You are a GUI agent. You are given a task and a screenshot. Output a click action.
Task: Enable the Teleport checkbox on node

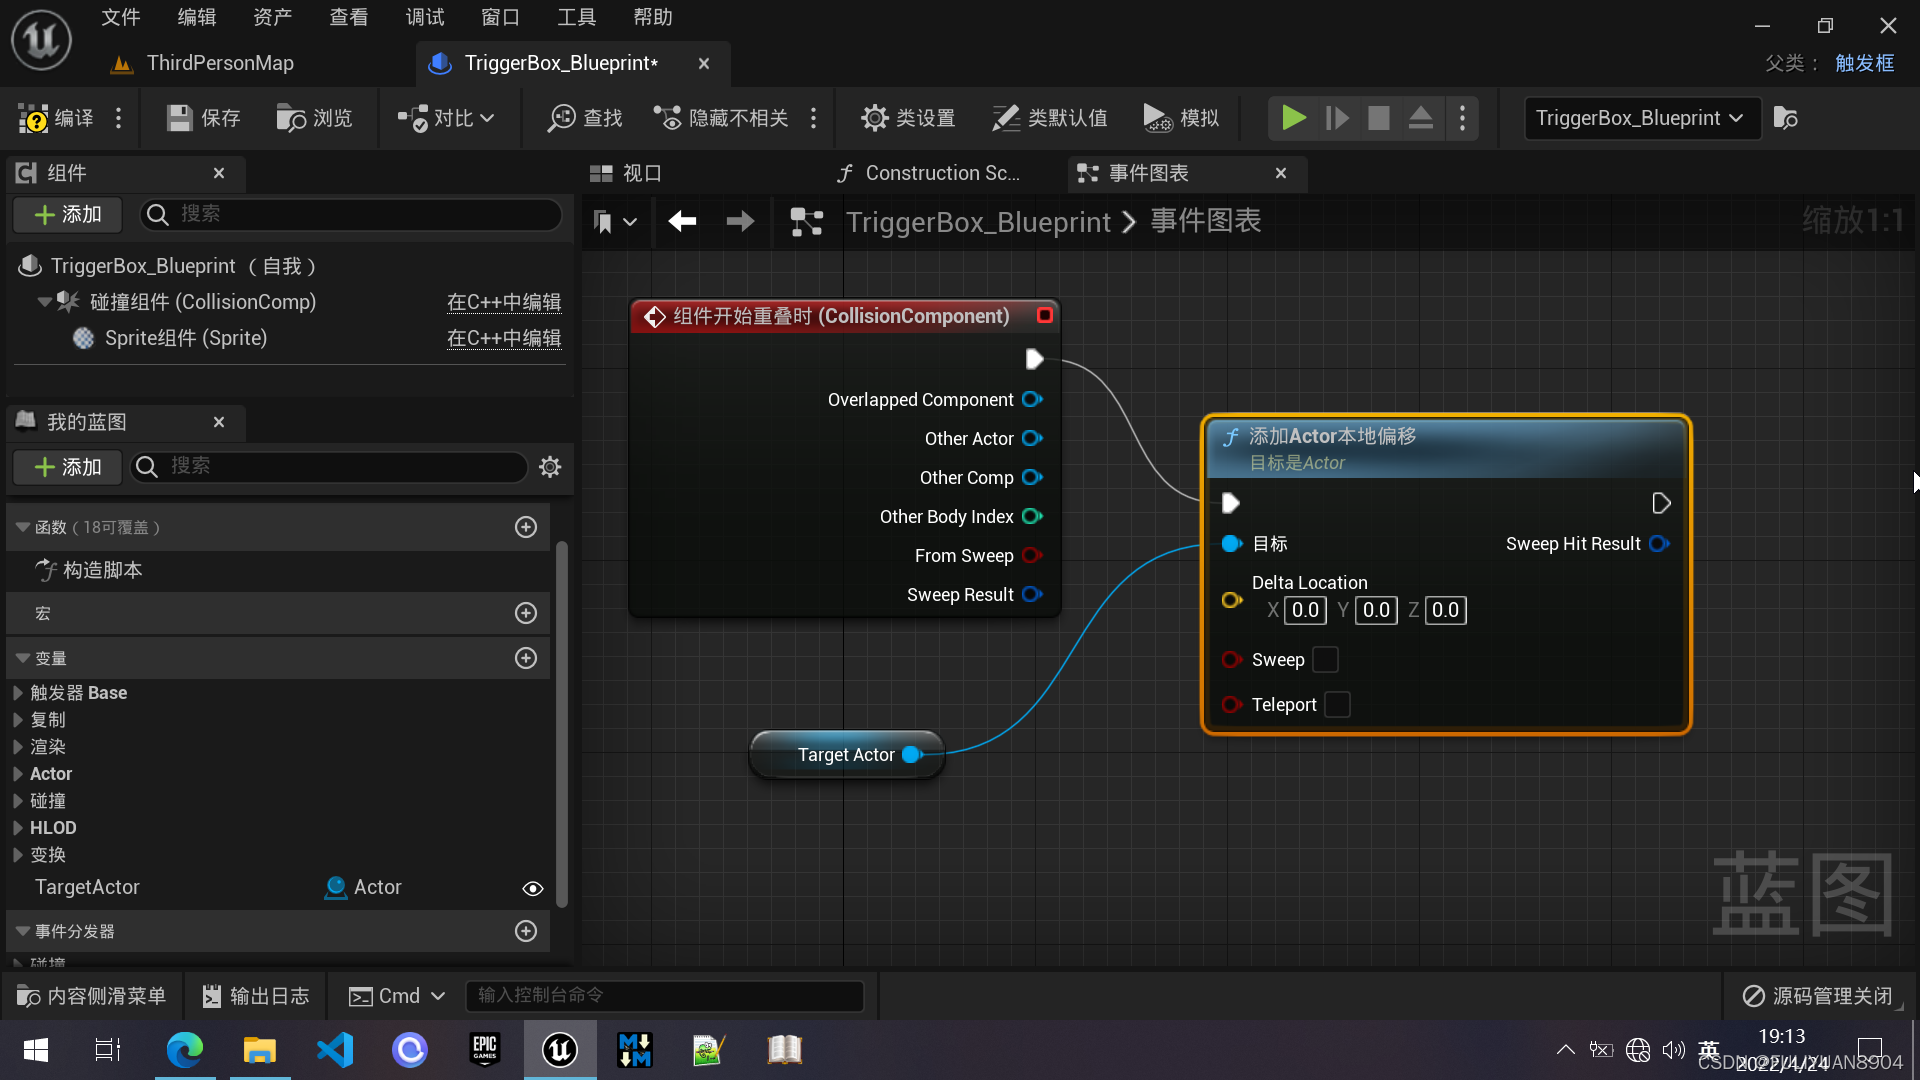[1337, 705]
